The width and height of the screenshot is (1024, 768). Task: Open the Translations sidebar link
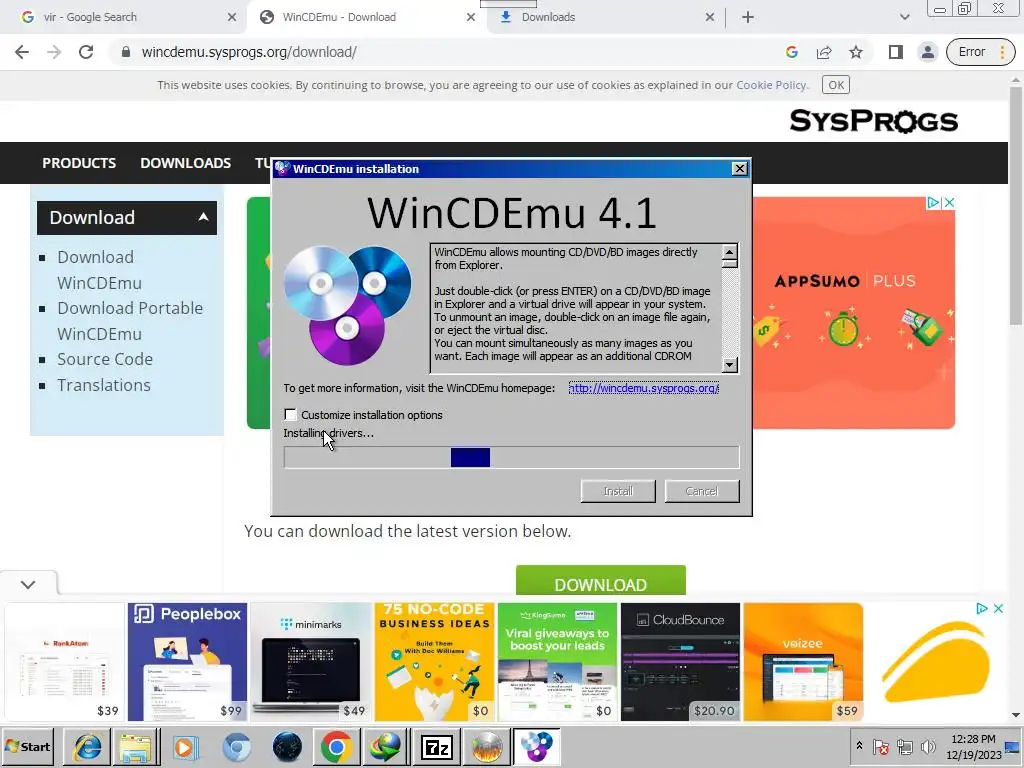(x=104, y=385)
